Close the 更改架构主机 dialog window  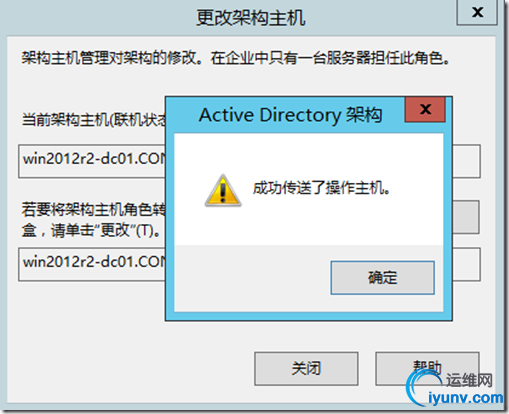[477, 12]
